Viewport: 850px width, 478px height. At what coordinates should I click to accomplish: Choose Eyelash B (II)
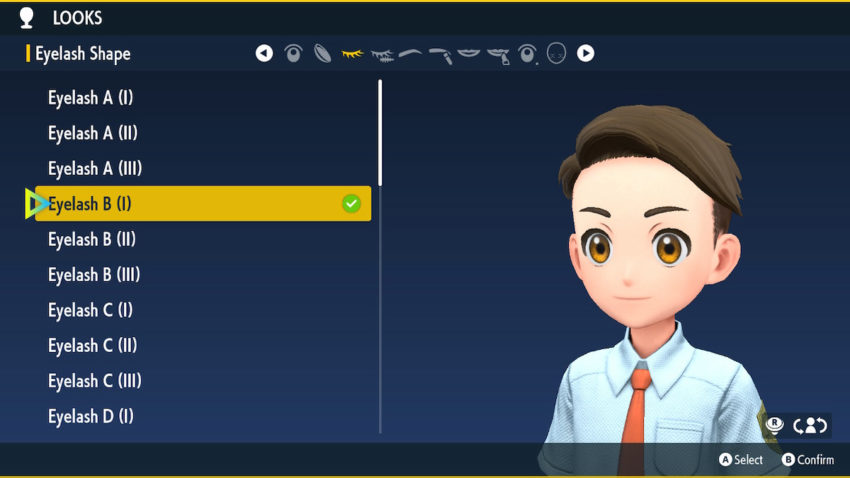pyautogui.click(x=92, y=240)
